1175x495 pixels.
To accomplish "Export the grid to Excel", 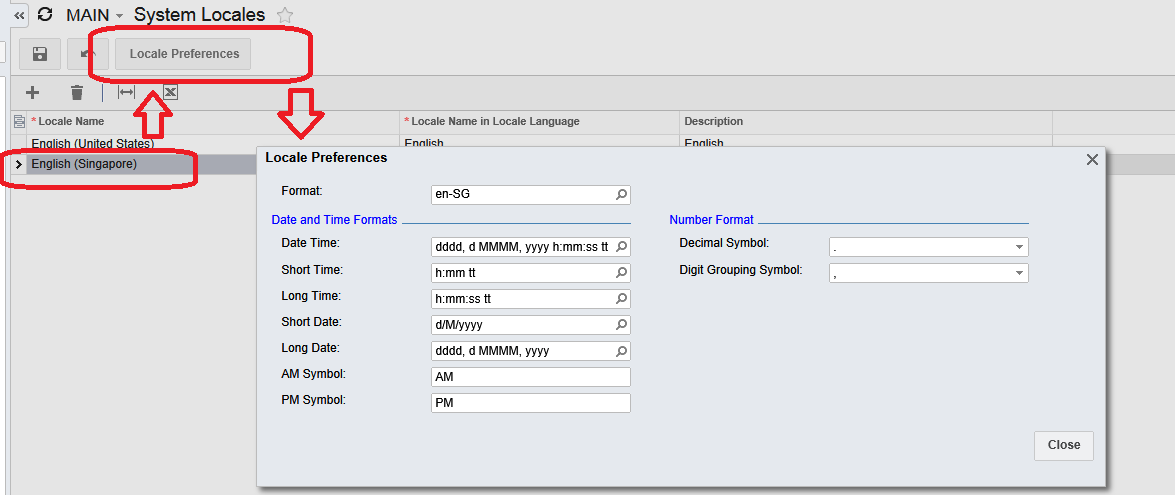I will [170, 93].
